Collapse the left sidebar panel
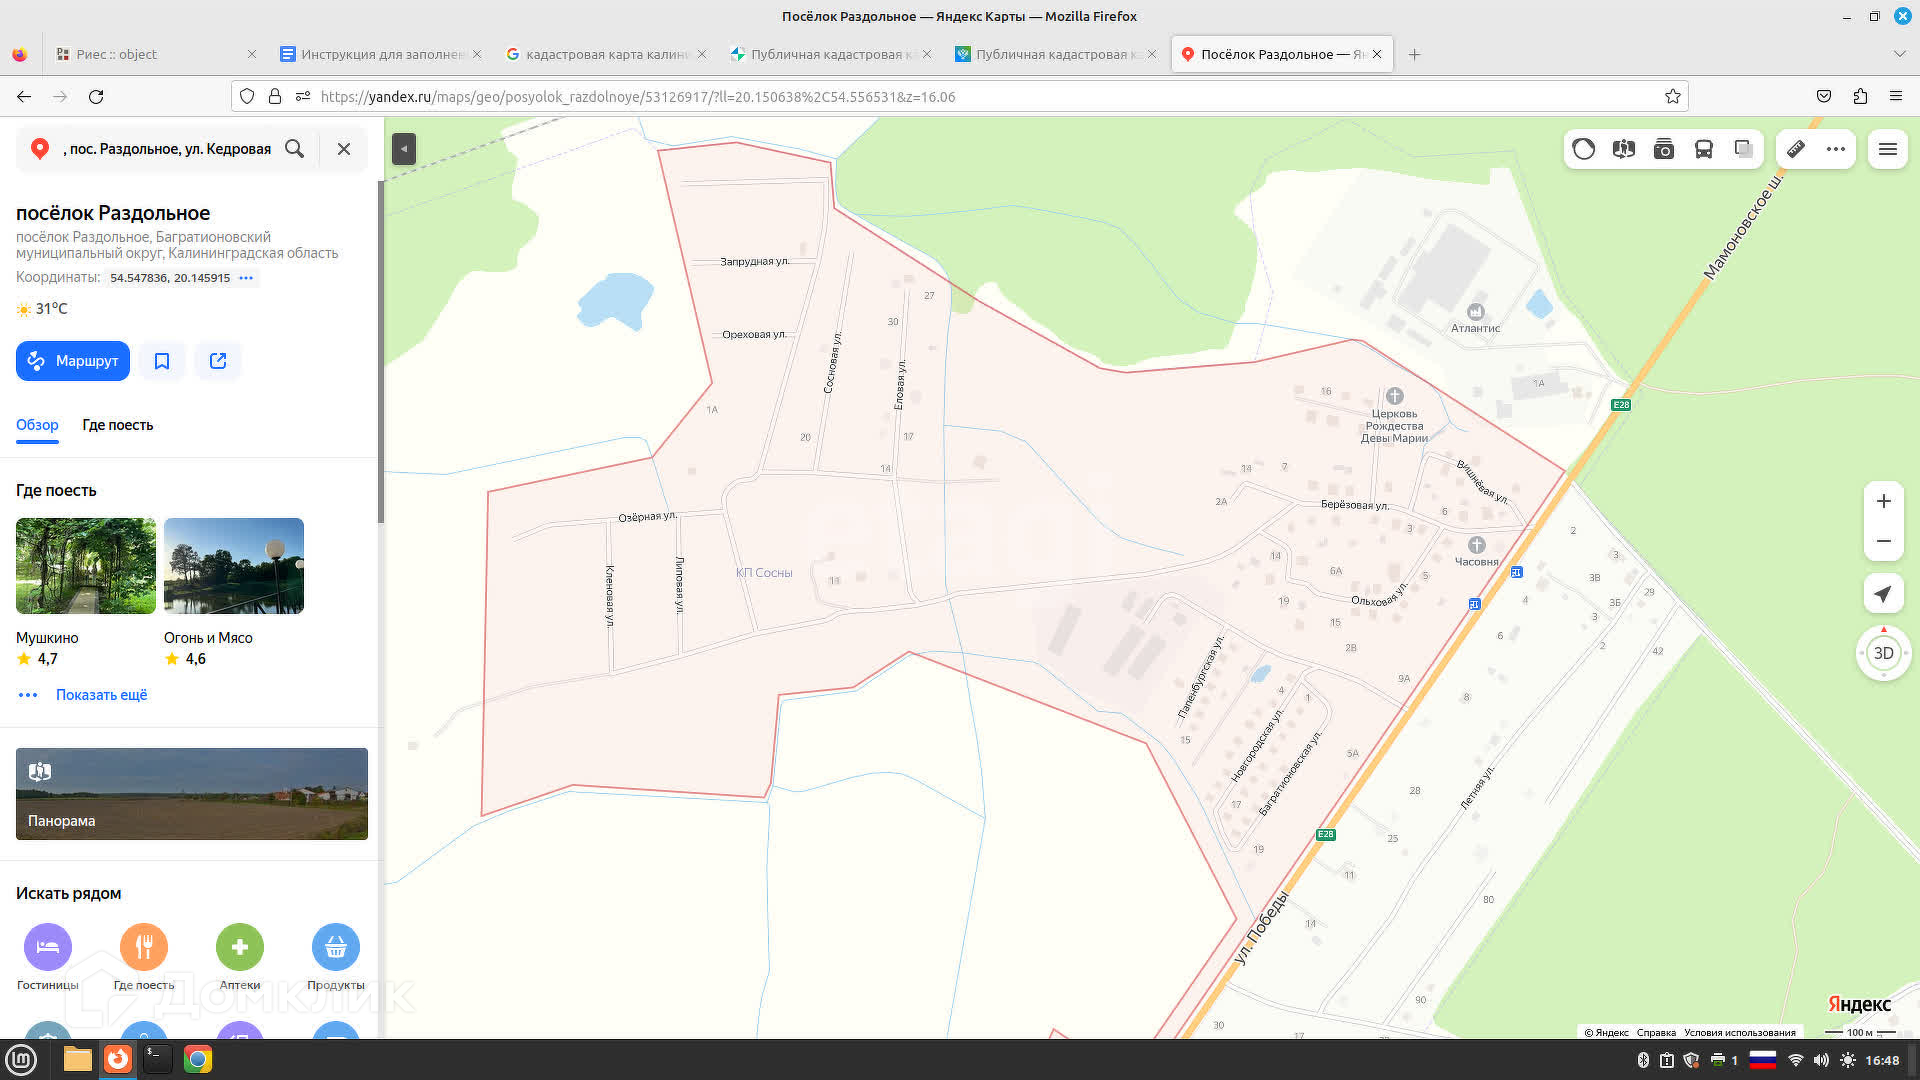Screen dimensions: 1920x1080 point(403,149)
